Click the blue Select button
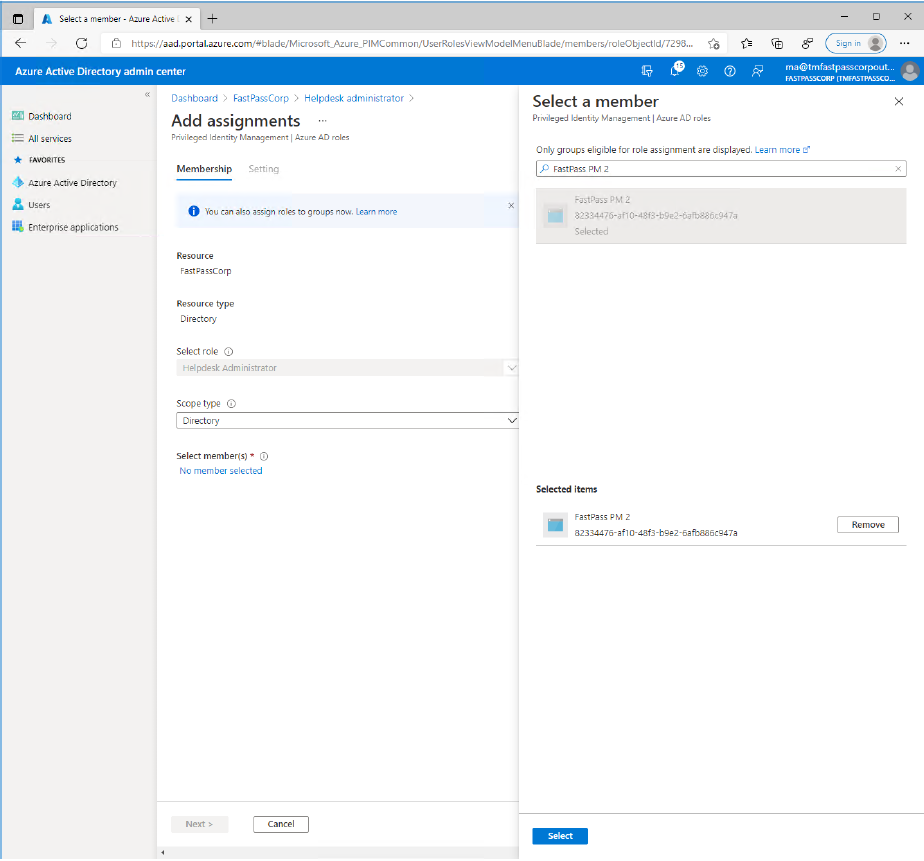 coord(560,836)
